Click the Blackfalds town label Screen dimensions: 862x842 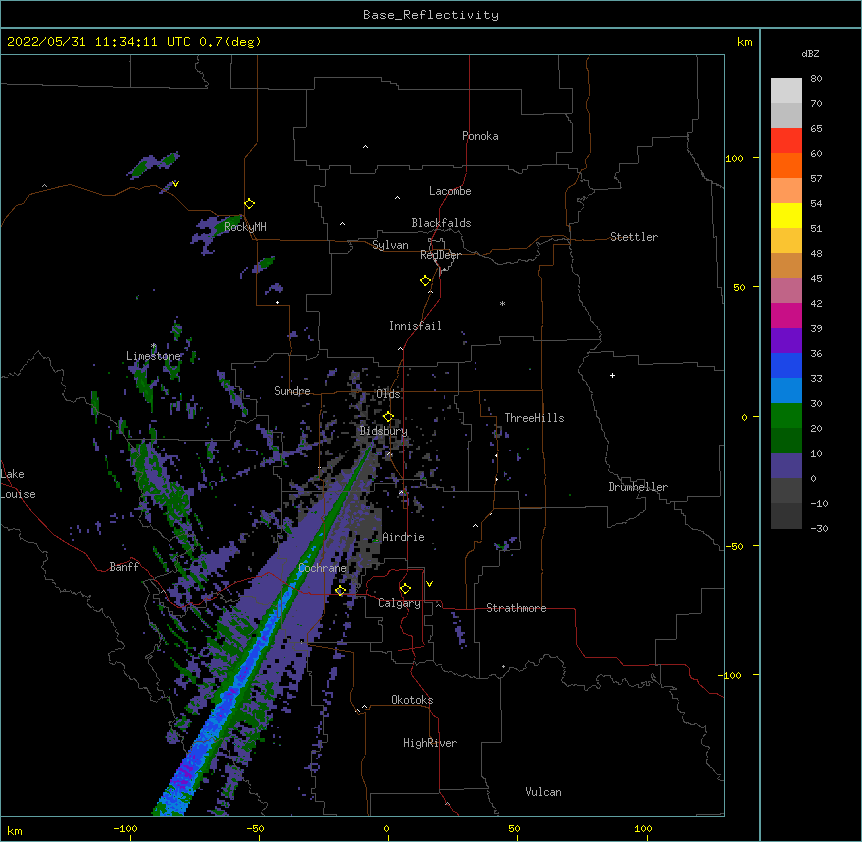(x=441, y=223)
